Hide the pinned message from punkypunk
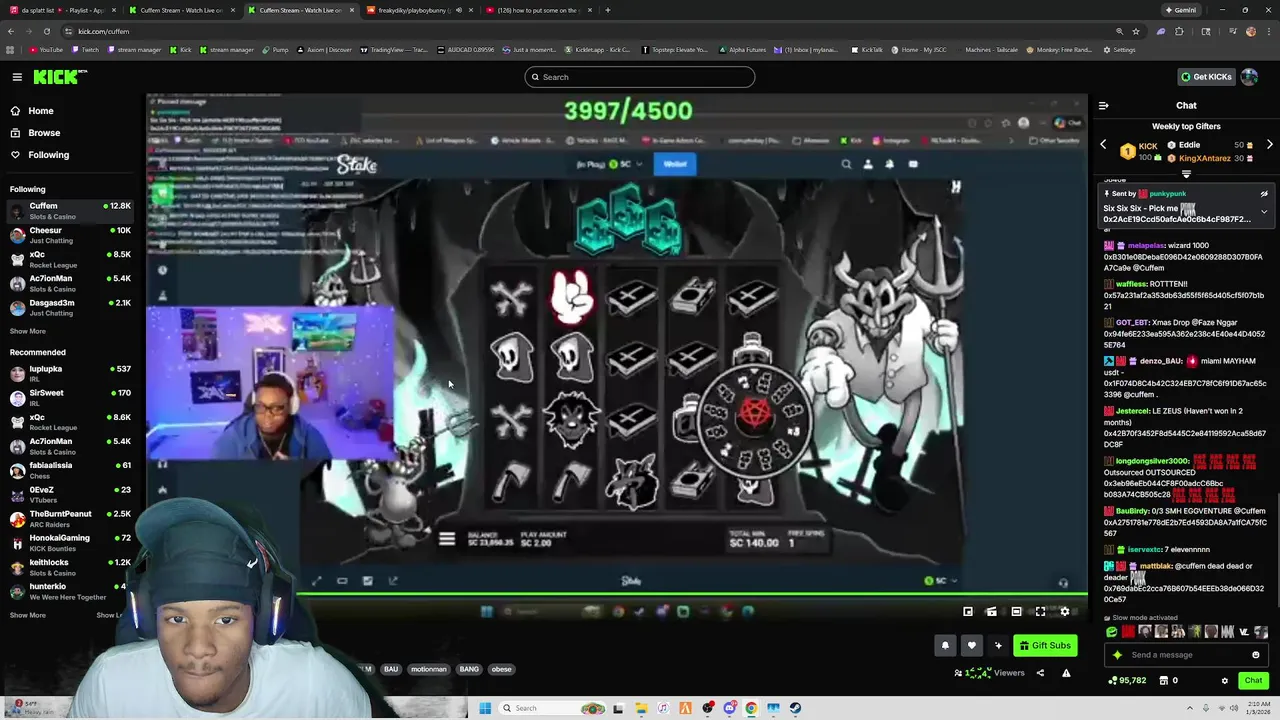Screen dimensions: 1280x720 (x=1264, y=194)
